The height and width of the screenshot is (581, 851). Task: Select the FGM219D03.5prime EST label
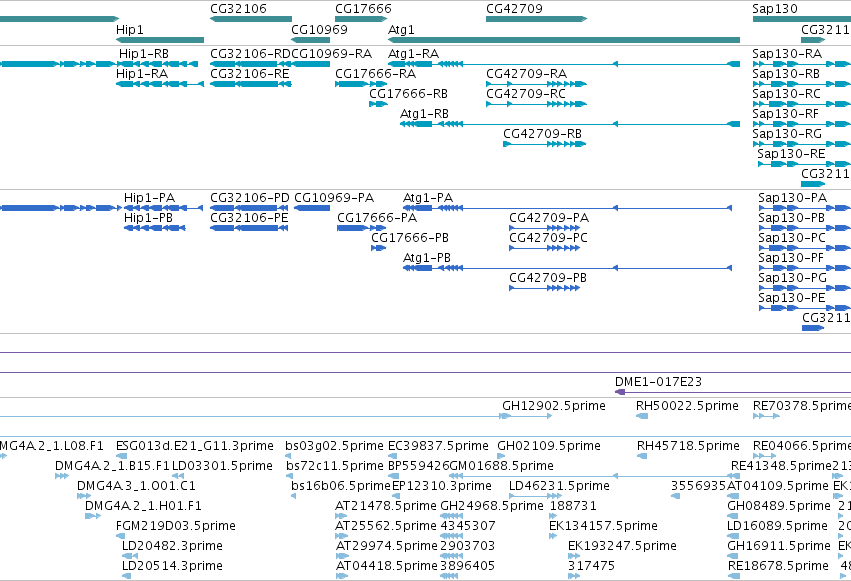click(x=176, y=527)
